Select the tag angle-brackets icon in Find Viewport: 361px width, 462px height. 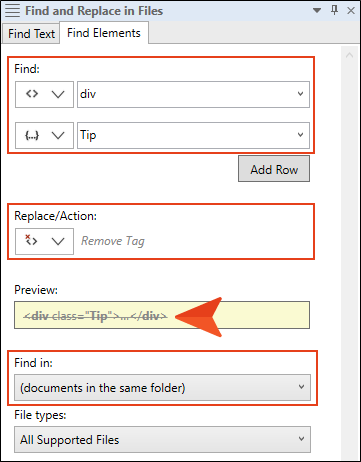32,94
